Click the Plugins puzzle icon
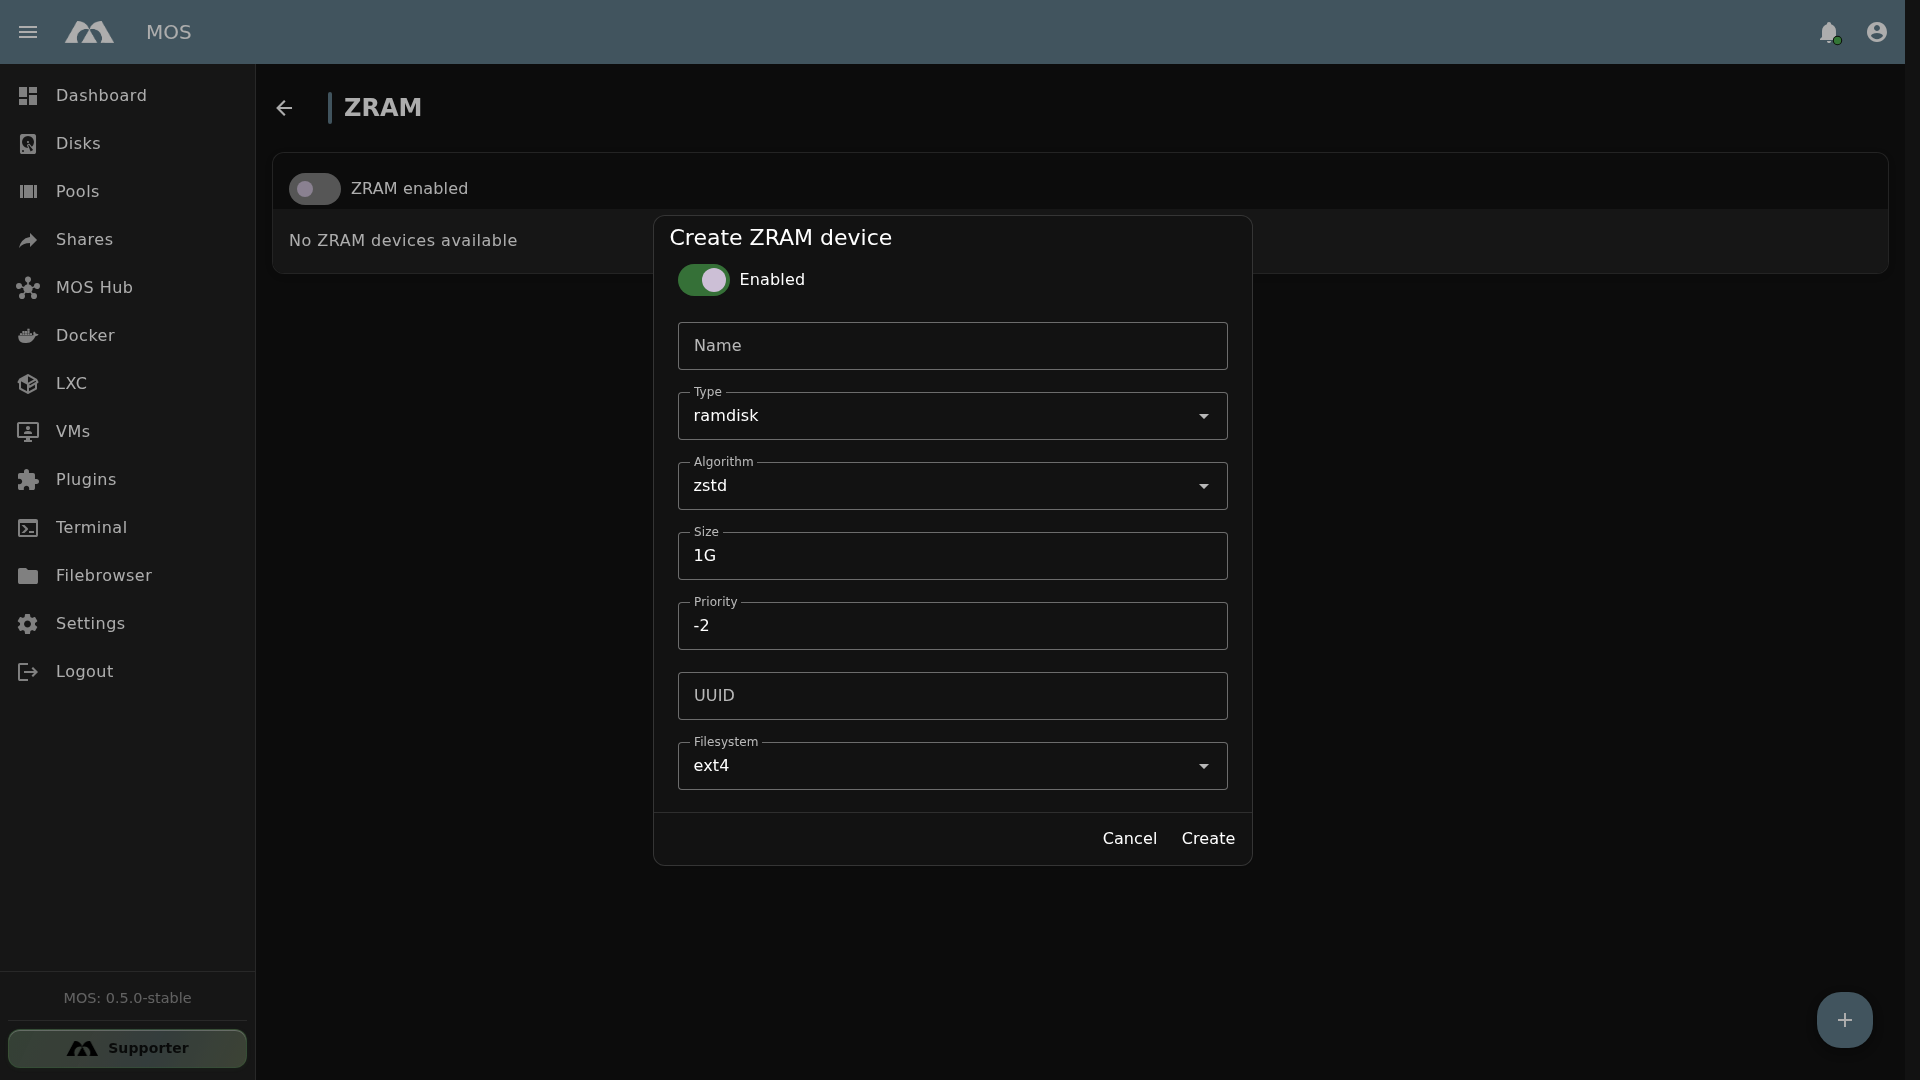Image resolution: width=1920 pixels, height=1080 pixels. coord(28,480)
